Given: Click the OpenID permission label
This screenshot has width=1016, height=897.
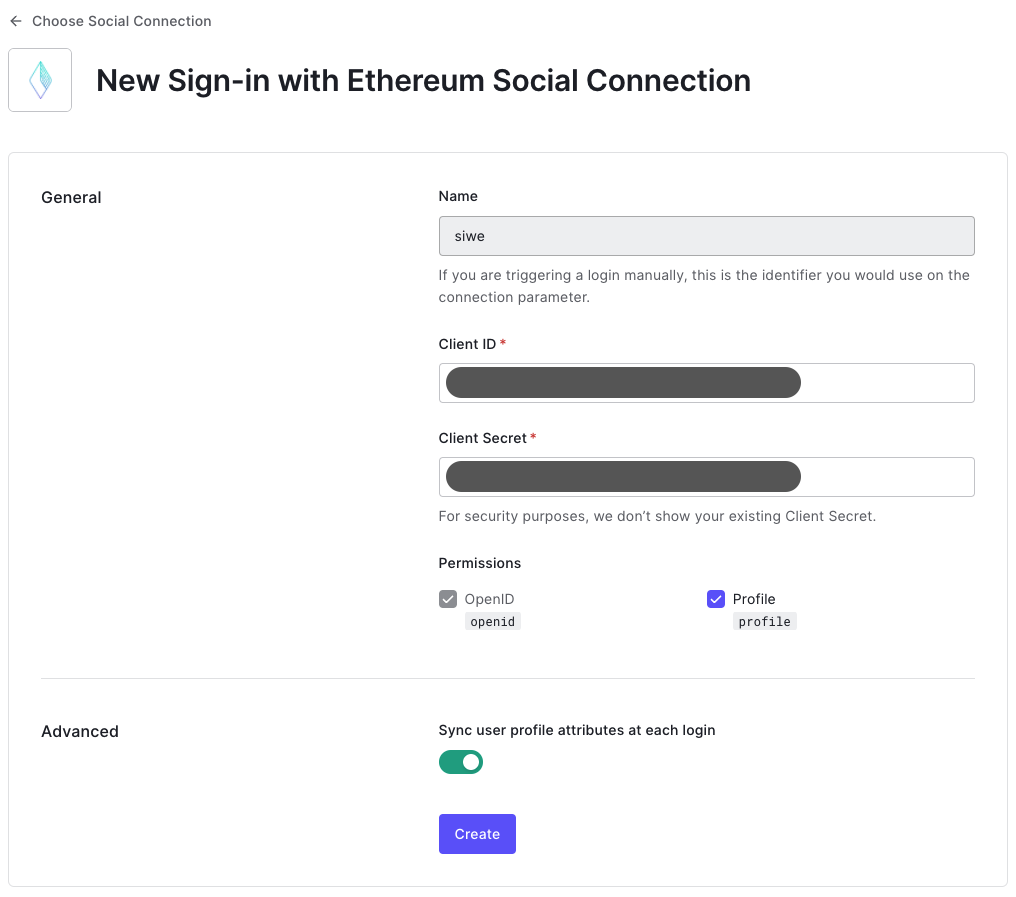Looking at the screenshot, I should 489,599.
